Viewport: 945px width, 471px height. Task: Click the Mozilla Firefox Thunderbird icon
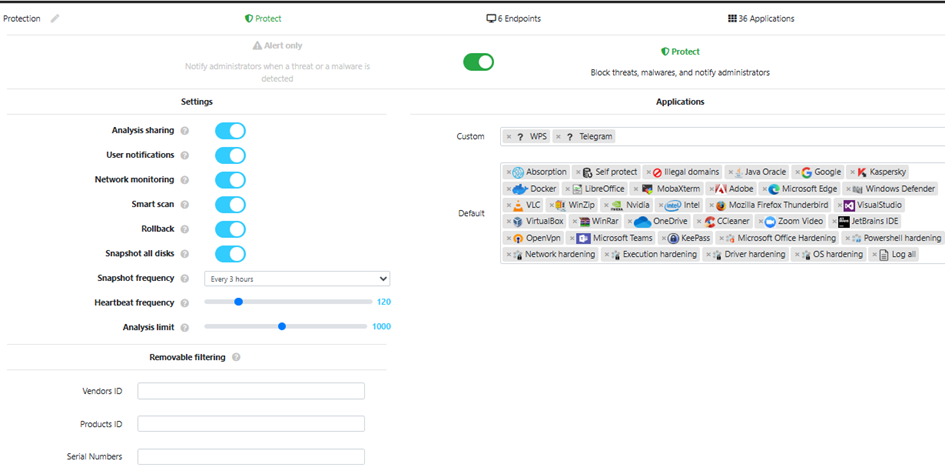(720, 205)
